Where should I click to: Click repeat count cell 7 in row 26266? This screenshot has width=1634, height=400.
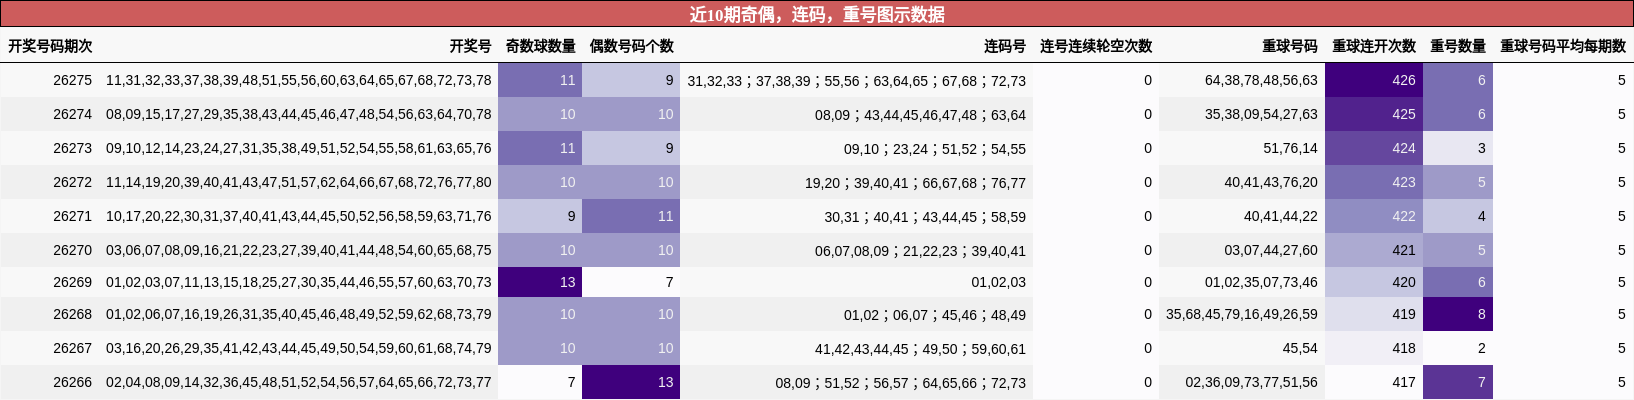point(1458,382)
